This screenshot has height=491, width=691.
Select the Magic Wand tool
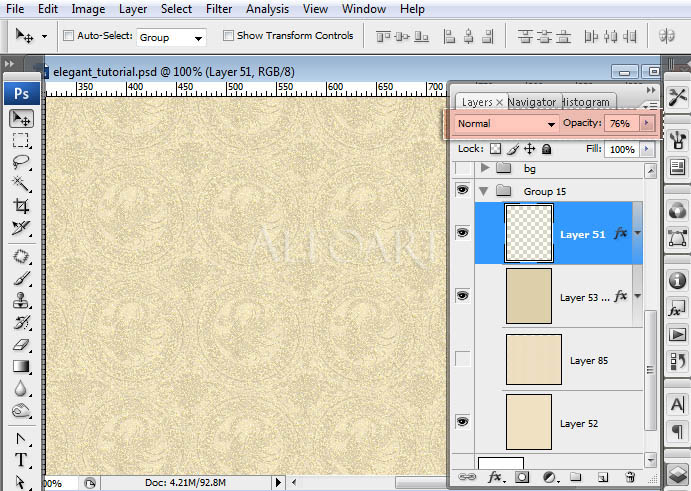click(x=20, y=184)
